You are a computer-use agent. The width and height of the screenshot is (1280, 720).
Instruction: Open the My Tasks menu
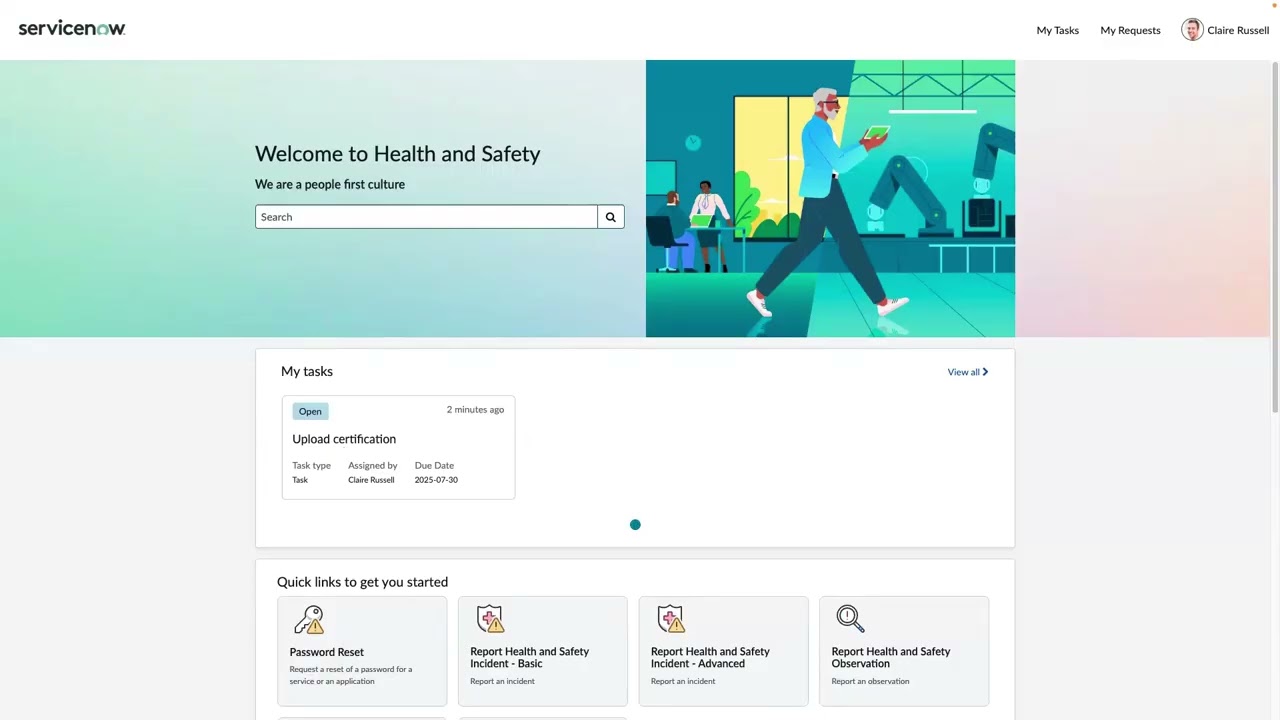point(1057,30)
